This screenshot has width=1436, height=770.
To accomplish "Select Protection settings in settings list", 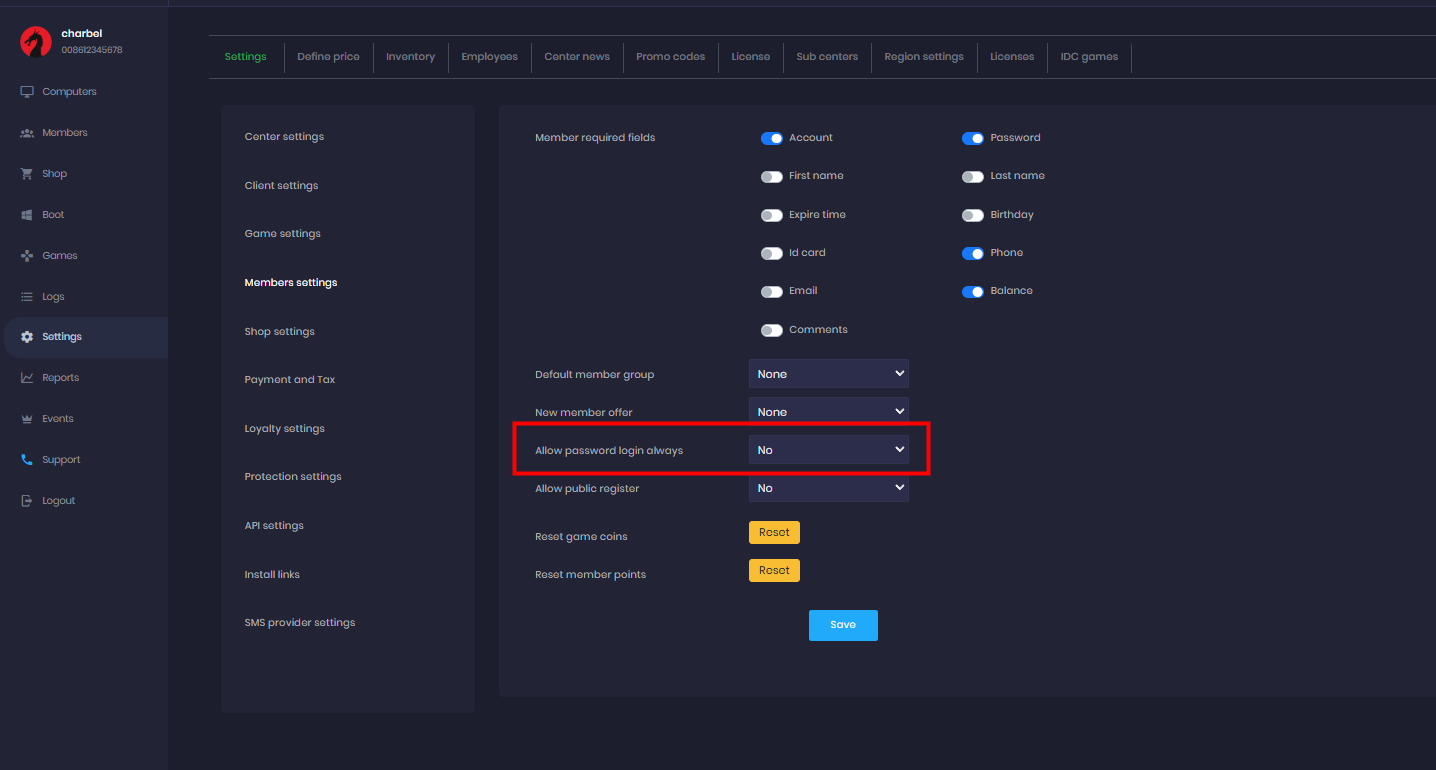I will (x=293, y=477).
